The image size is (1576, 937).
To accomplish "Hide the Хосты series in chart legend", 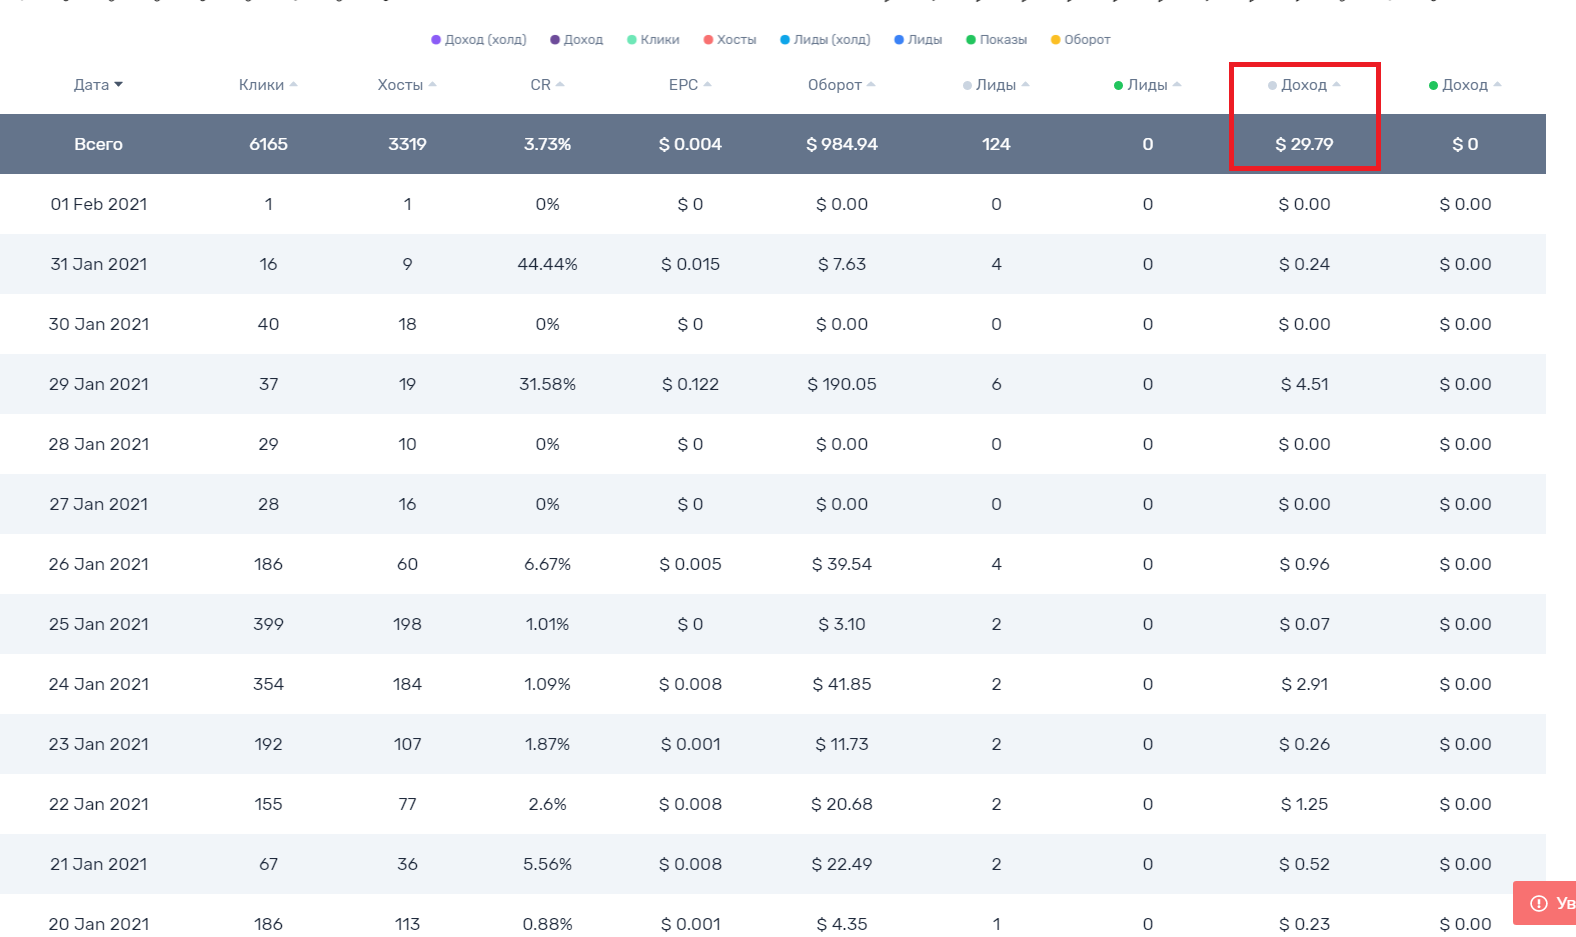I will tap(730, 40).
